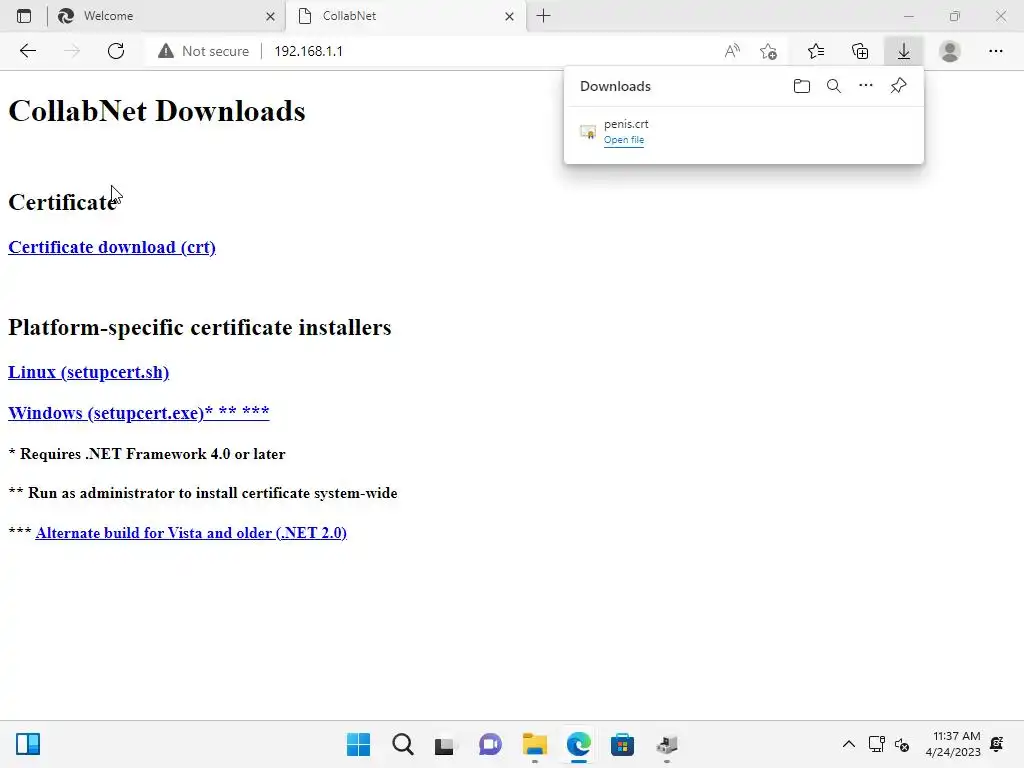This screenshot has width=1024, height=768.
Task: Click the Microsoft Edge taskbar icon
Action: 579,744
